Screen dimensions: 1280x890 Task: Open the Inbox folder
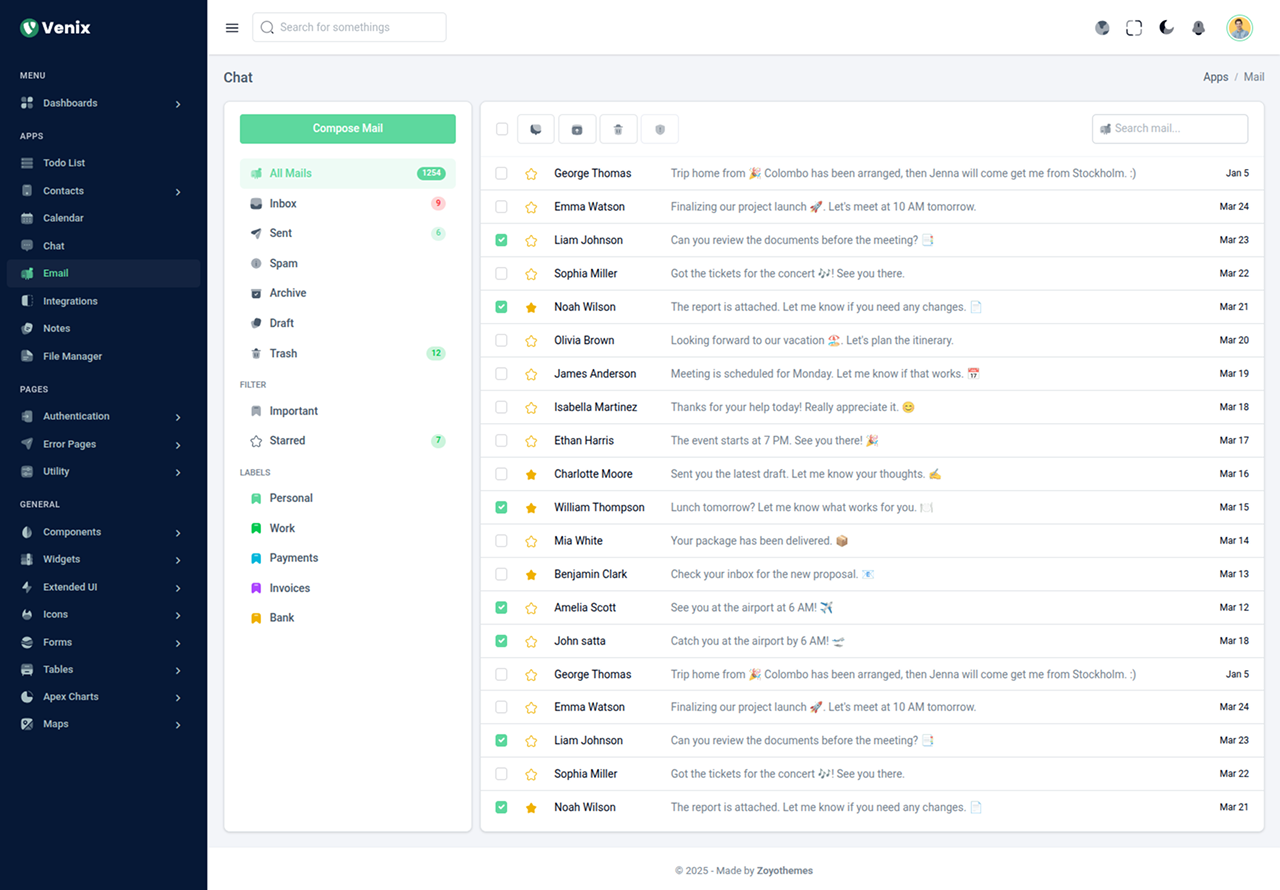(283, 203)
